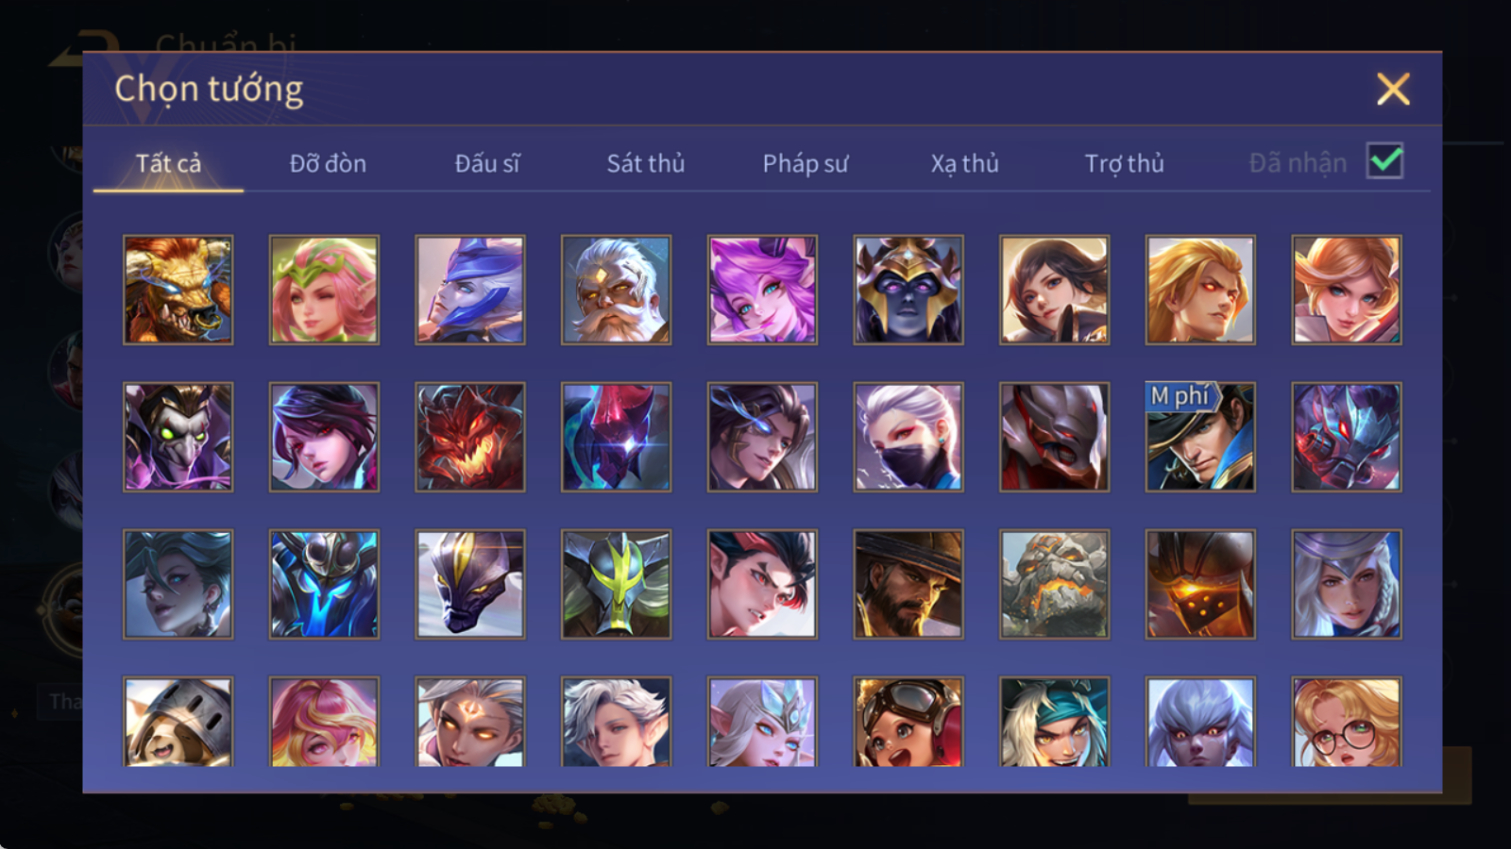Switch to the Đỡ đòn tab
Viewport: 1511px width, 849px height.
click(x=328, y=163)
